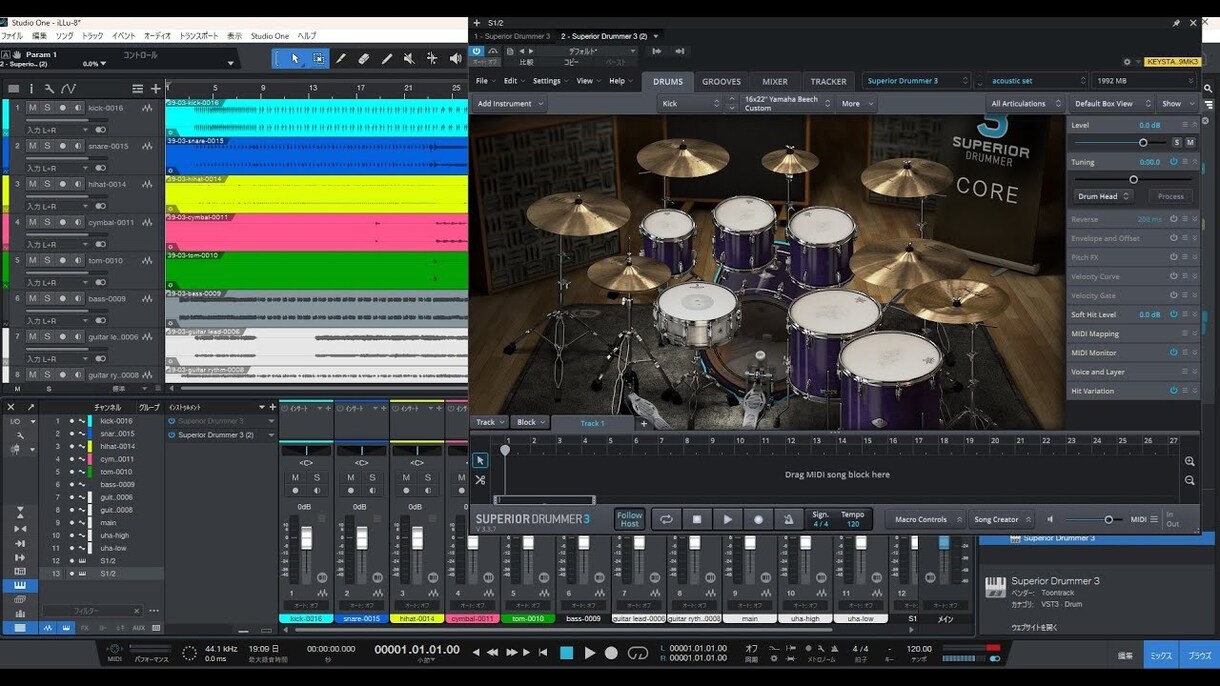Open the track inspector info icon
The image size is (1220, 686).
coord(31,89)
